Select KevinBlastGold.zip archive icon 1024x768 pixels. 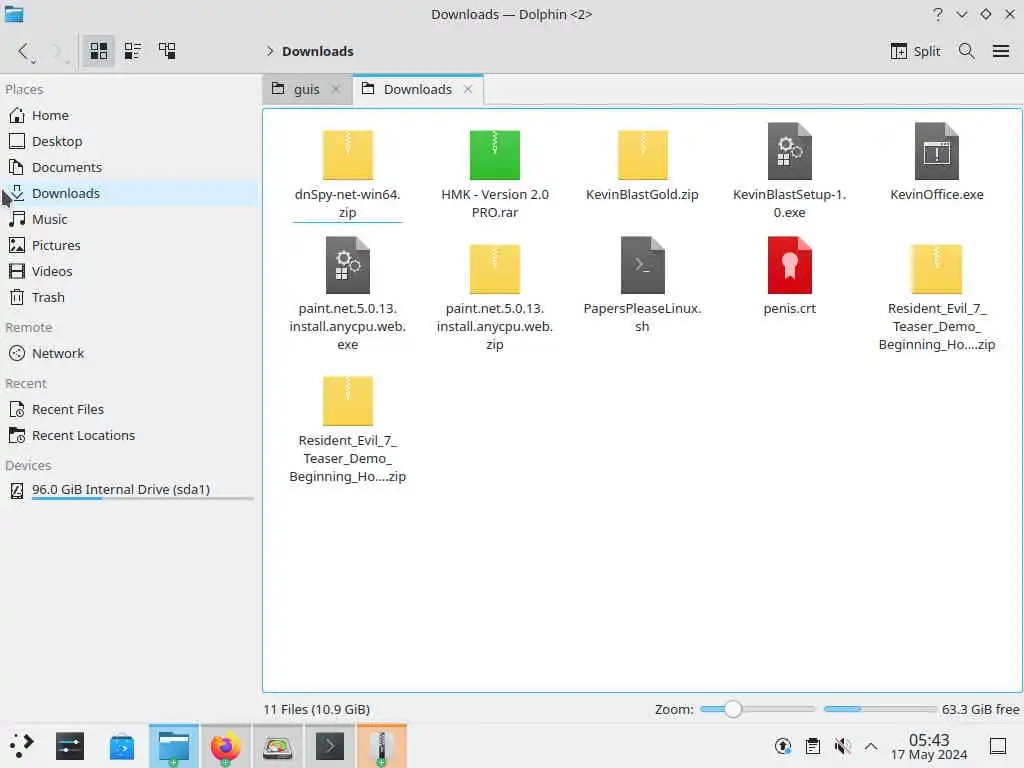tap(642, 155)
